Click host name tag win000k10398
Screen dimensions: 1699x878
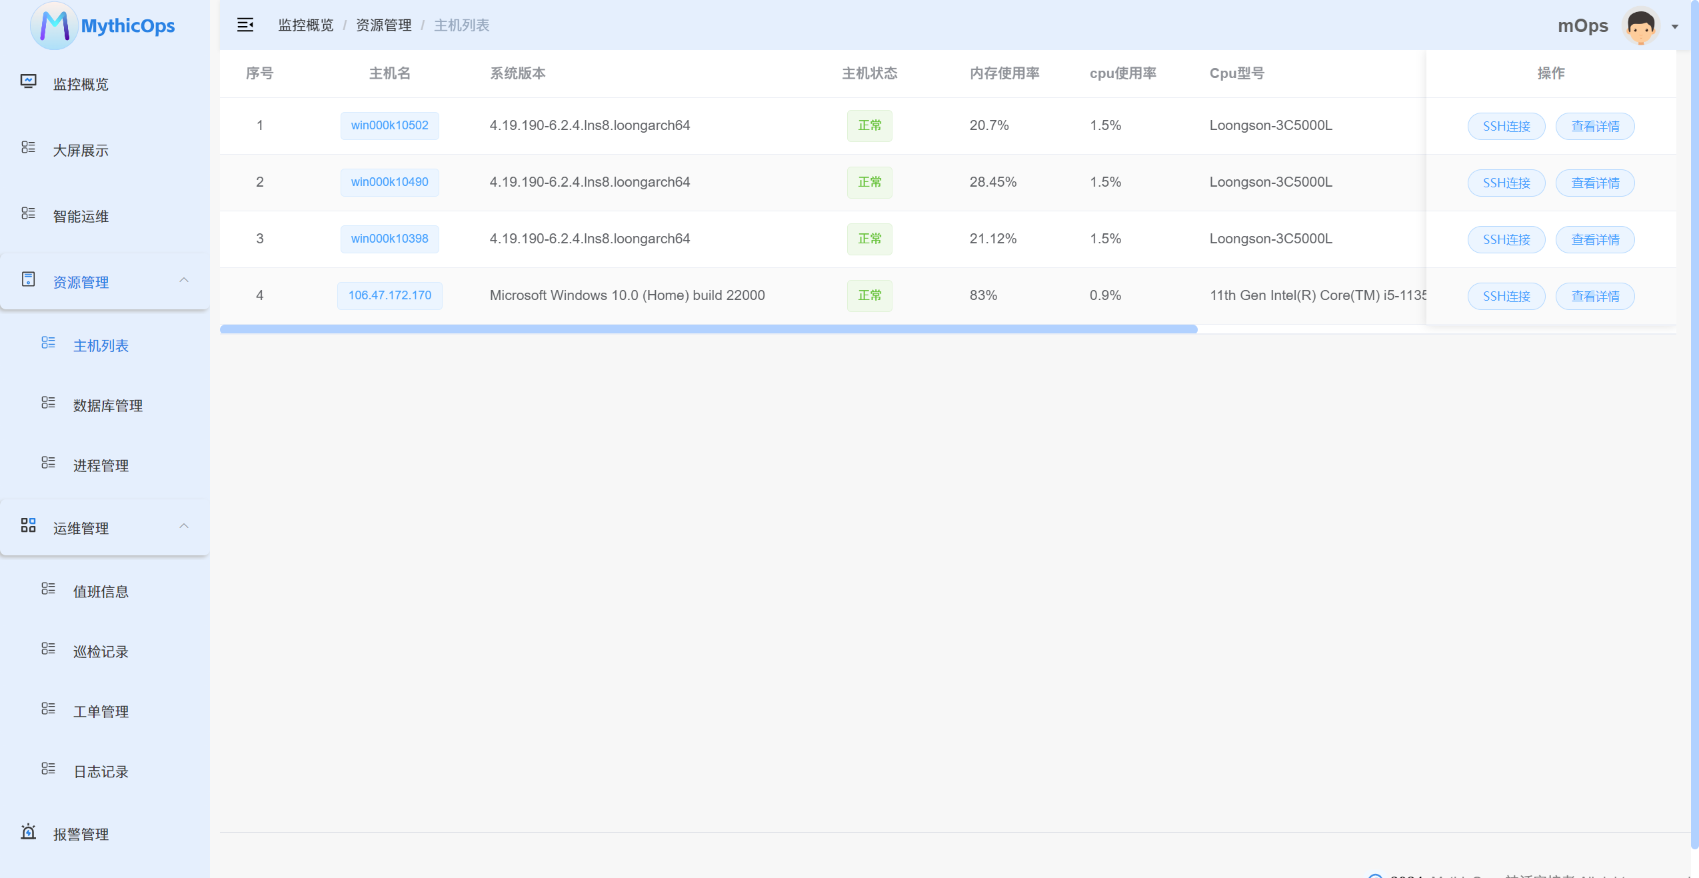[x=390, y=239]
